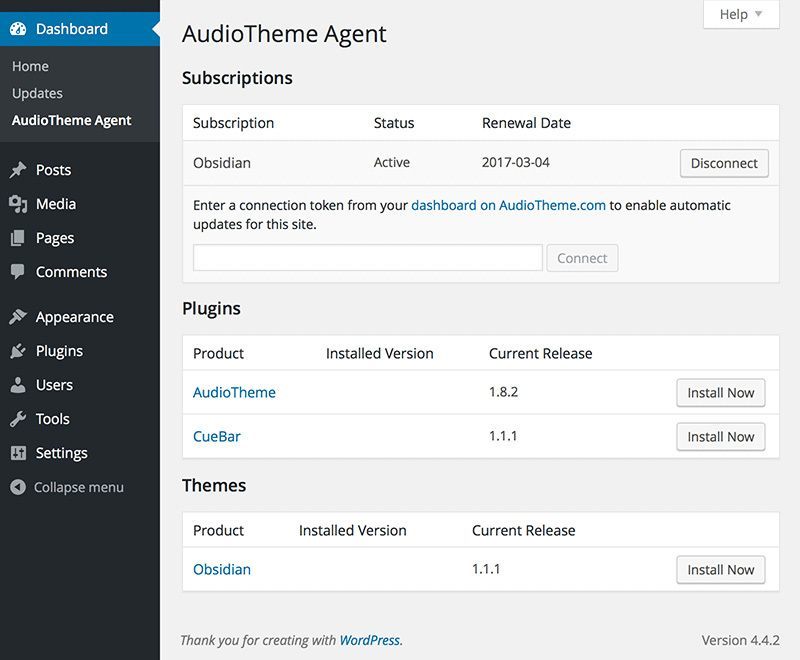Open the Pages menu label

55,238
